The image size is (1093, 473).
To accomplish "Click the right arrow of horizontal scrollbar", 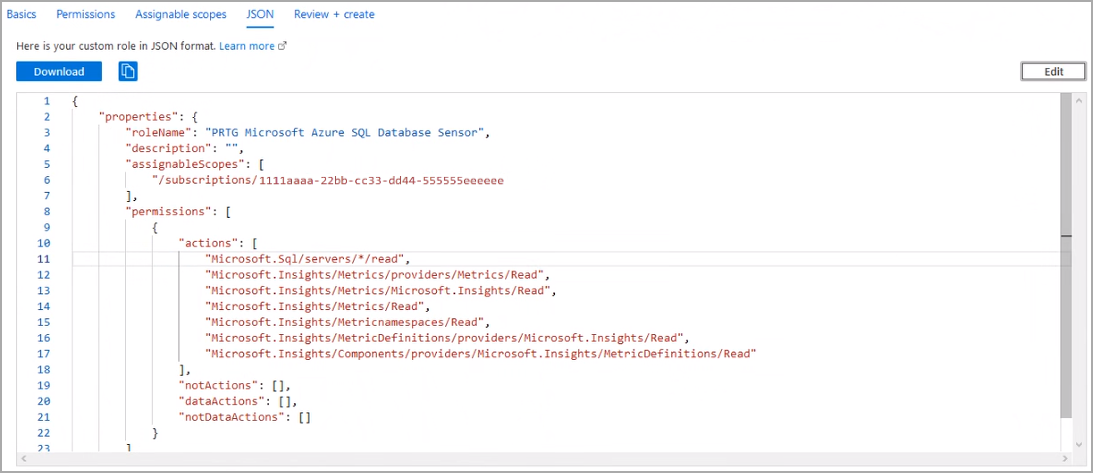I will (1064, 458).
